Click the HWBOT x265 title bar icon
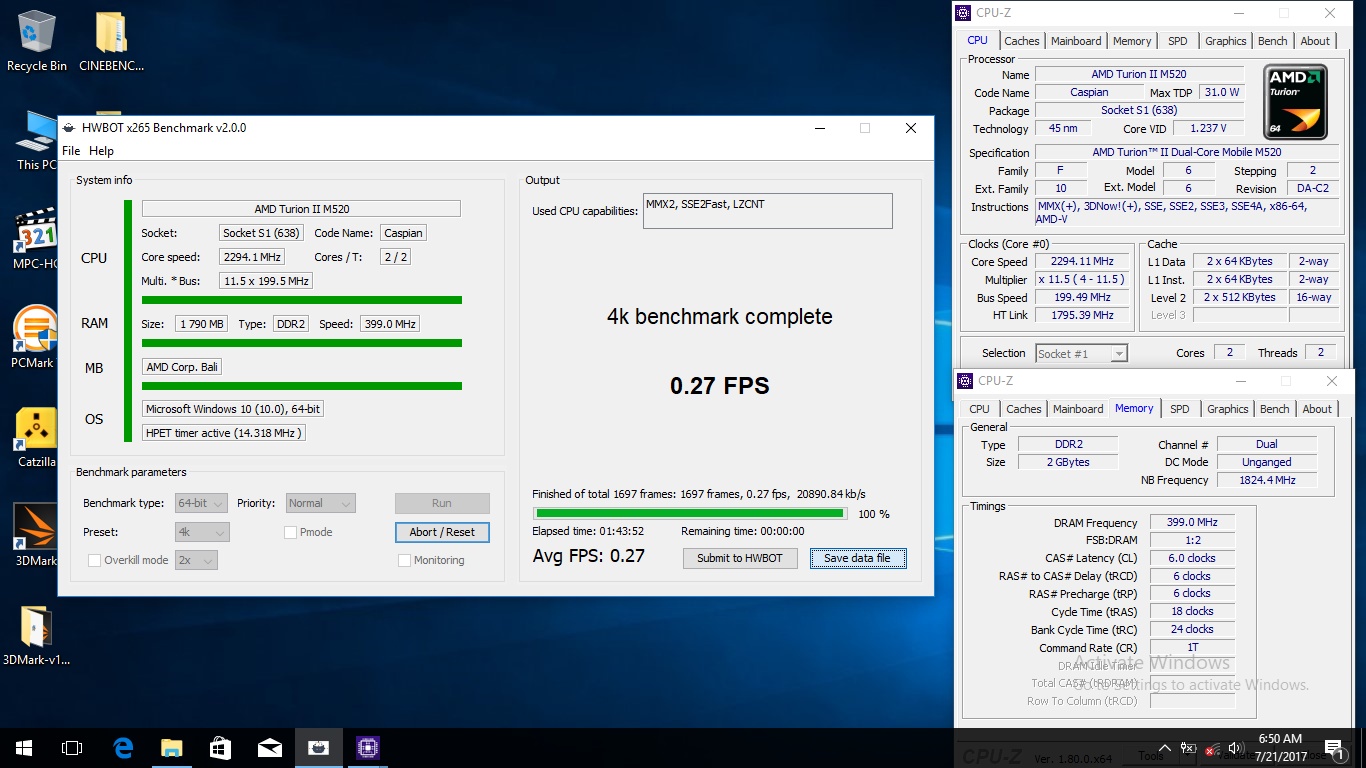The width and height of the screenshot is (1366, 768). tap(68, 128)
